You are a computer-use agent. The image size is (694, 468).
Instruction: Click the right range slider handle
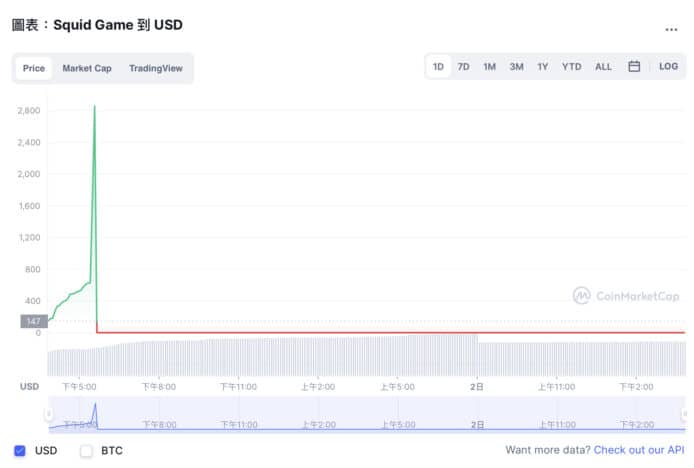tap(683, 414)
